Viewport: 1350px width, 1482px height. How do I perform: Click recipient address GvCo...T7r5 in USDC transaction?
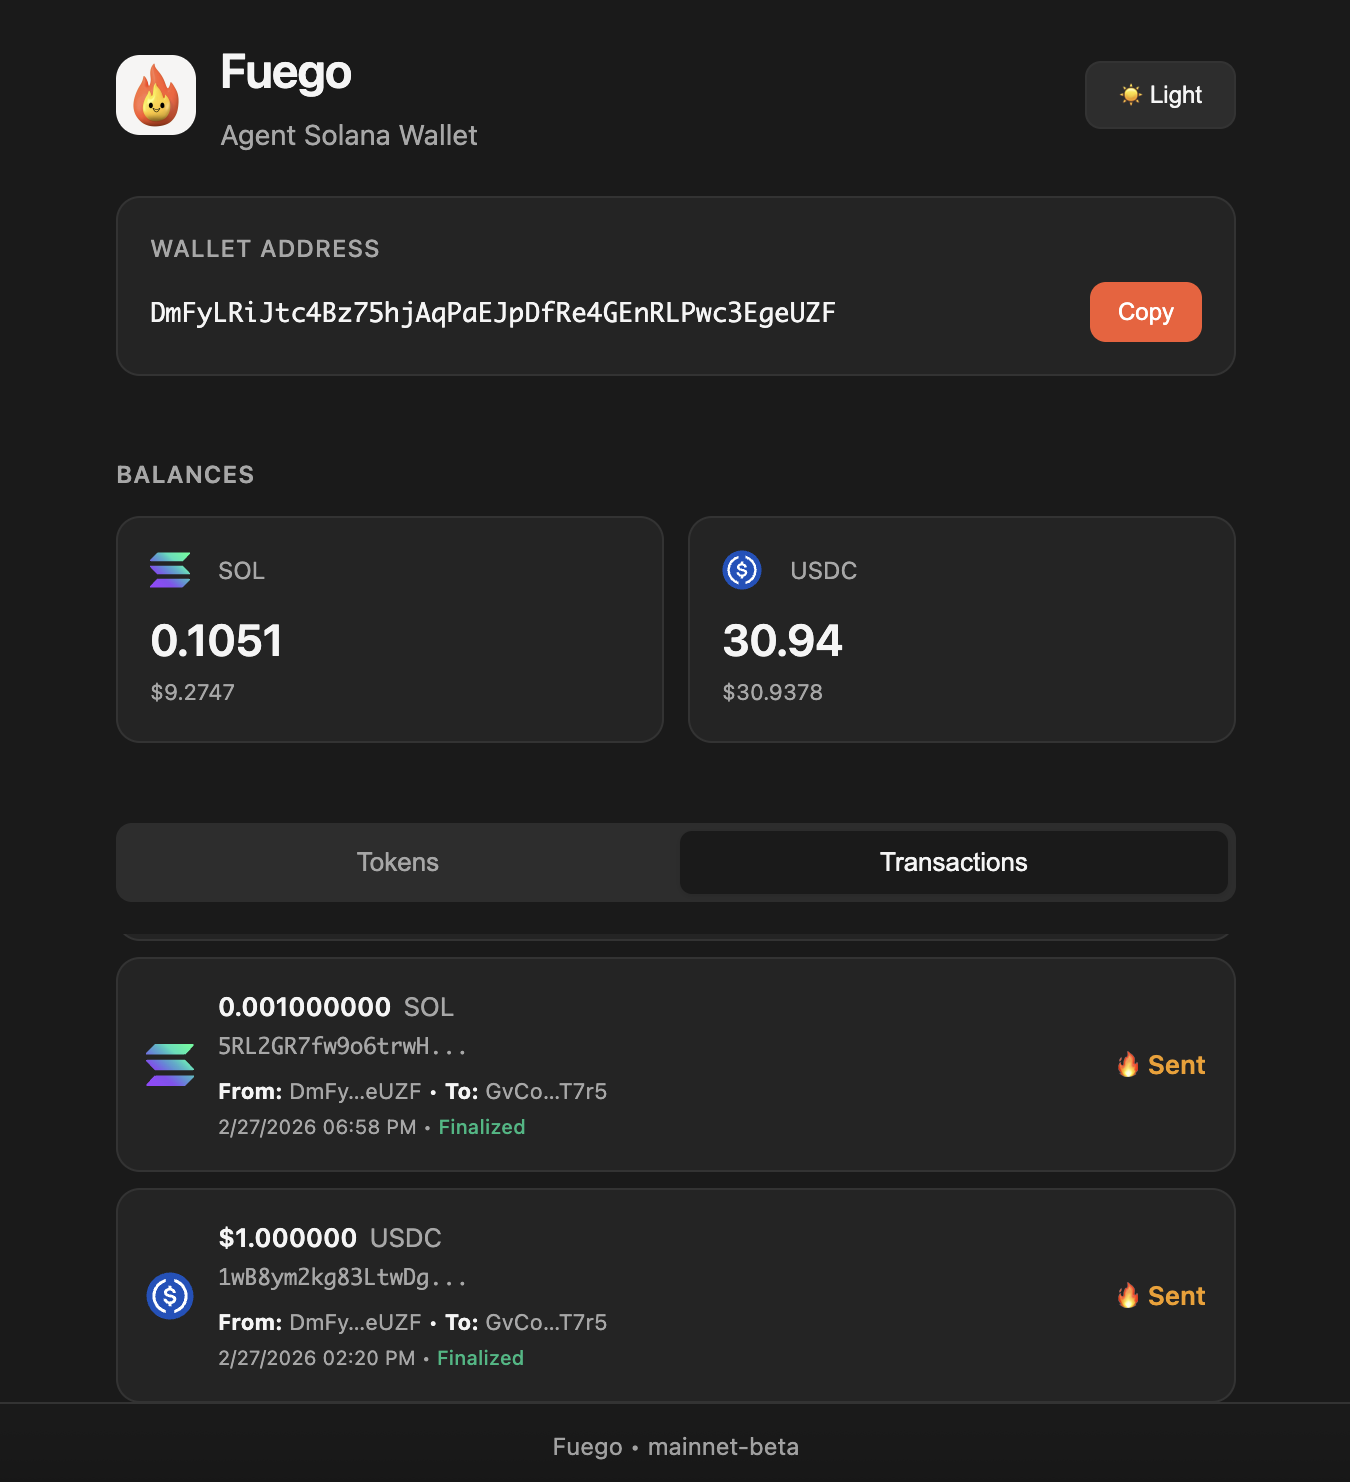point(546,1322)
